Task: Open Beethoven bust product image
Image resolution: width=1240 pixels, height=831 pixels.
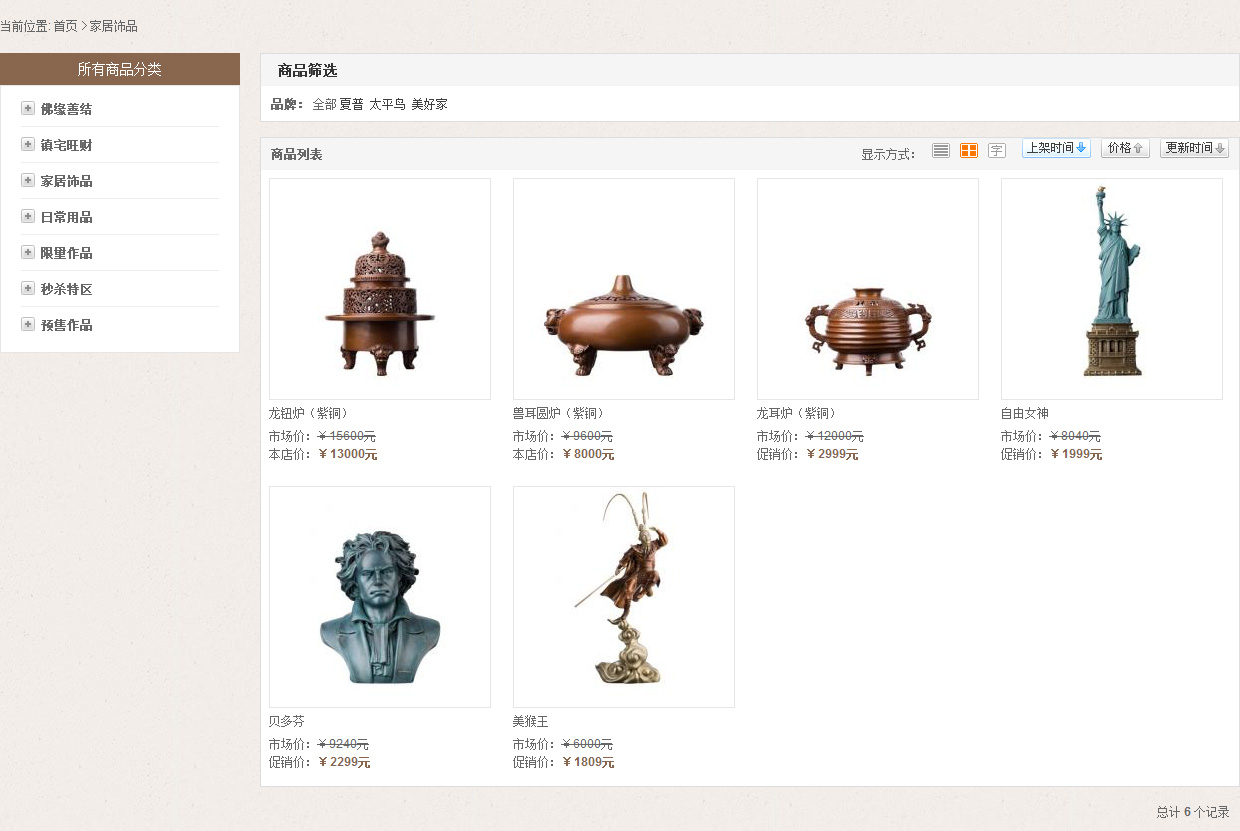Action: click(380, 597)
